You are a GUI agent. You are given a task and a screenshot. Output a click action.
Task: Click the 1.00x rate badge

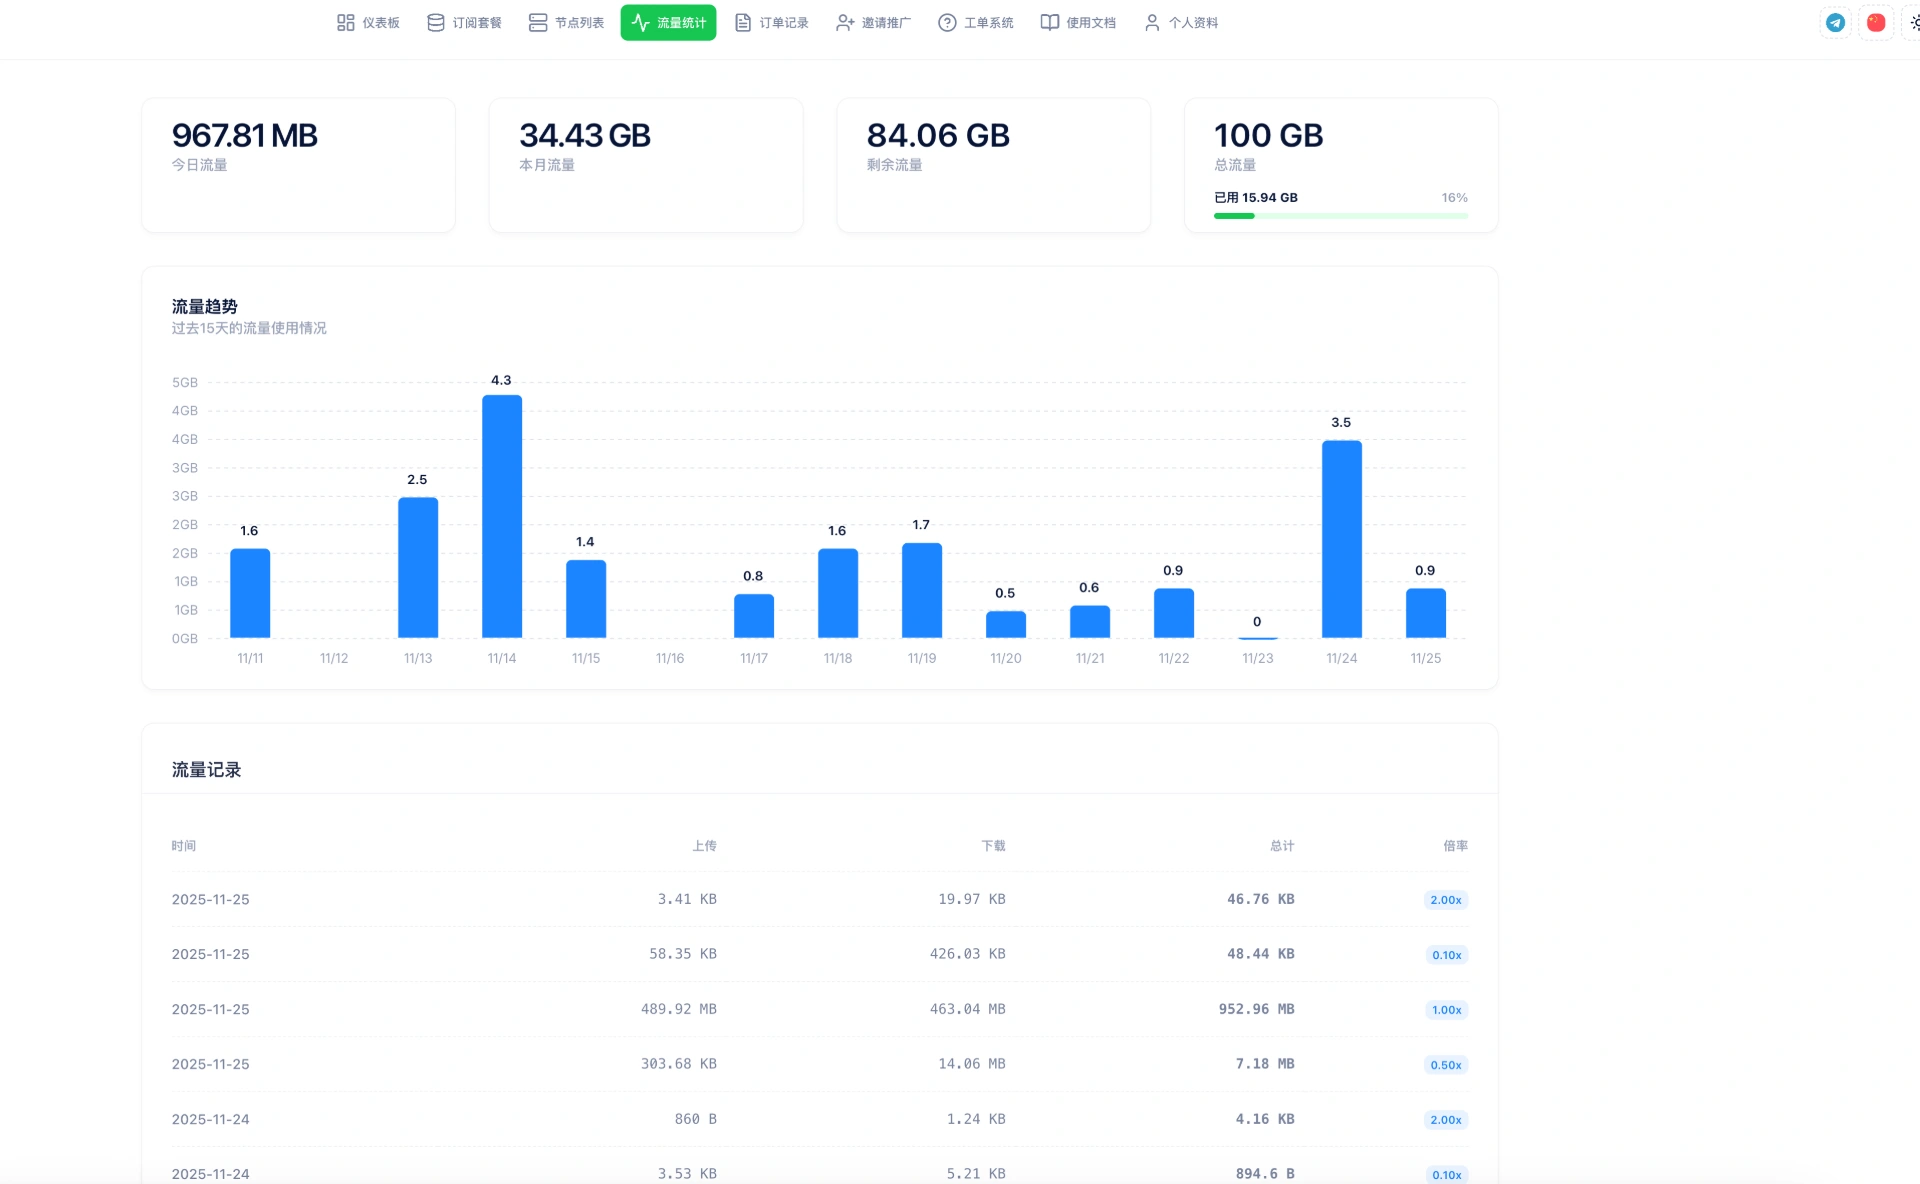pos(1446,1010)
